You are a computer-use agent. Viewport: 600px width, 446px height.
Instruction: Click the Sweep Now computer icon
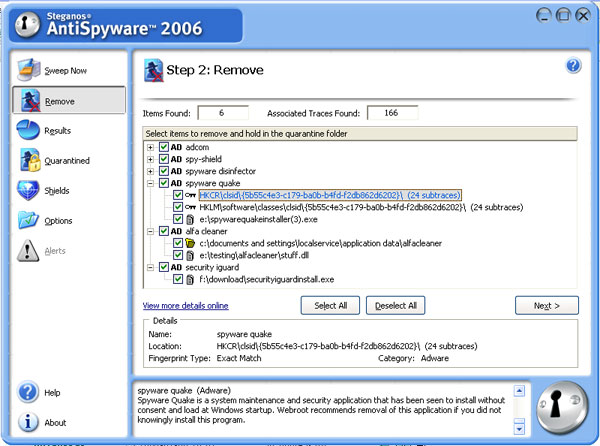point(29,70)
